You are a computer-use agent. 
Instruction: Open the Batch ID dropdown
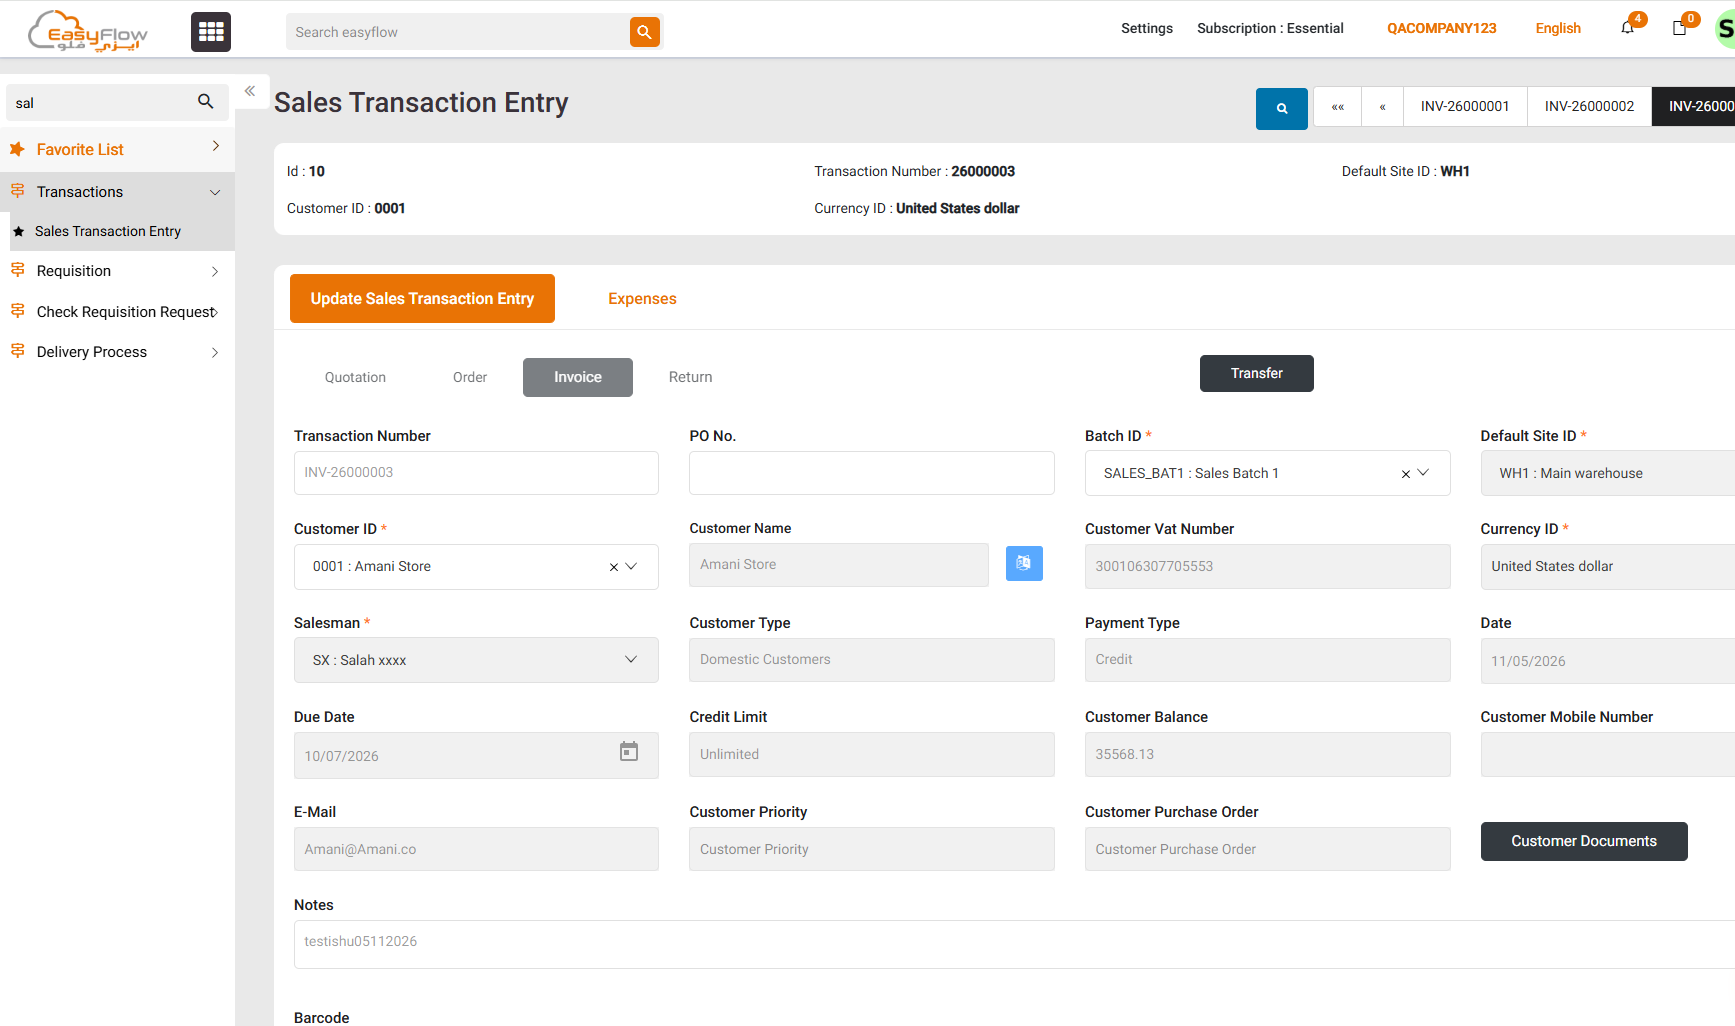pos(1423,473)
